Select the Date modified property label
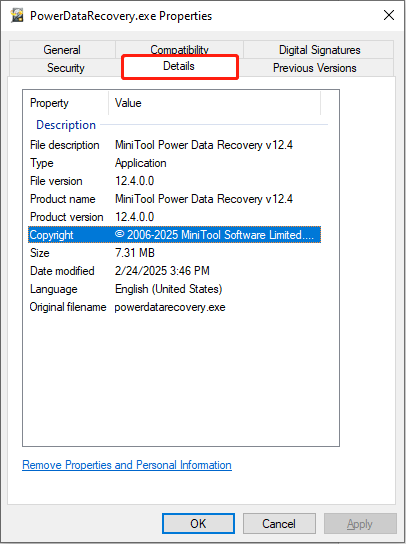Screen dimensions: 406x544 tap(62, 271)
